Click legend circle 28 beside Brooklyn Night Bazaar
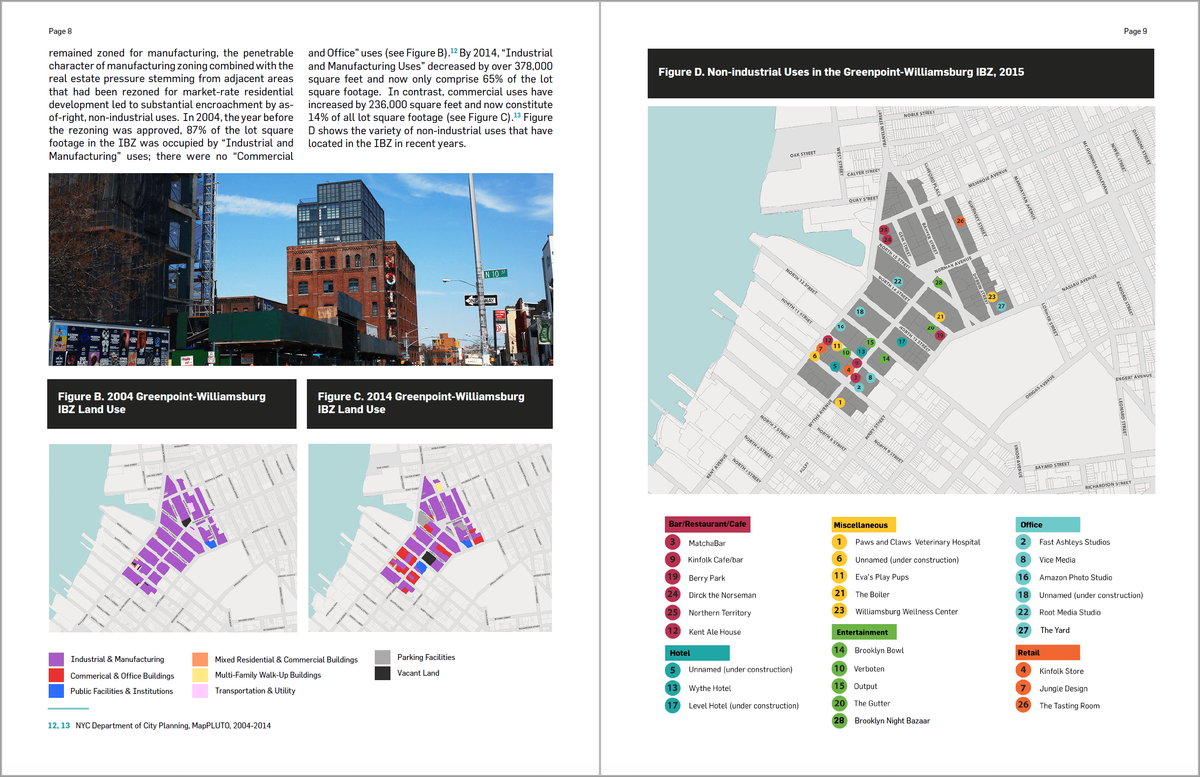This screenshot has height=777, width=1200. click(x=840, y=720)
